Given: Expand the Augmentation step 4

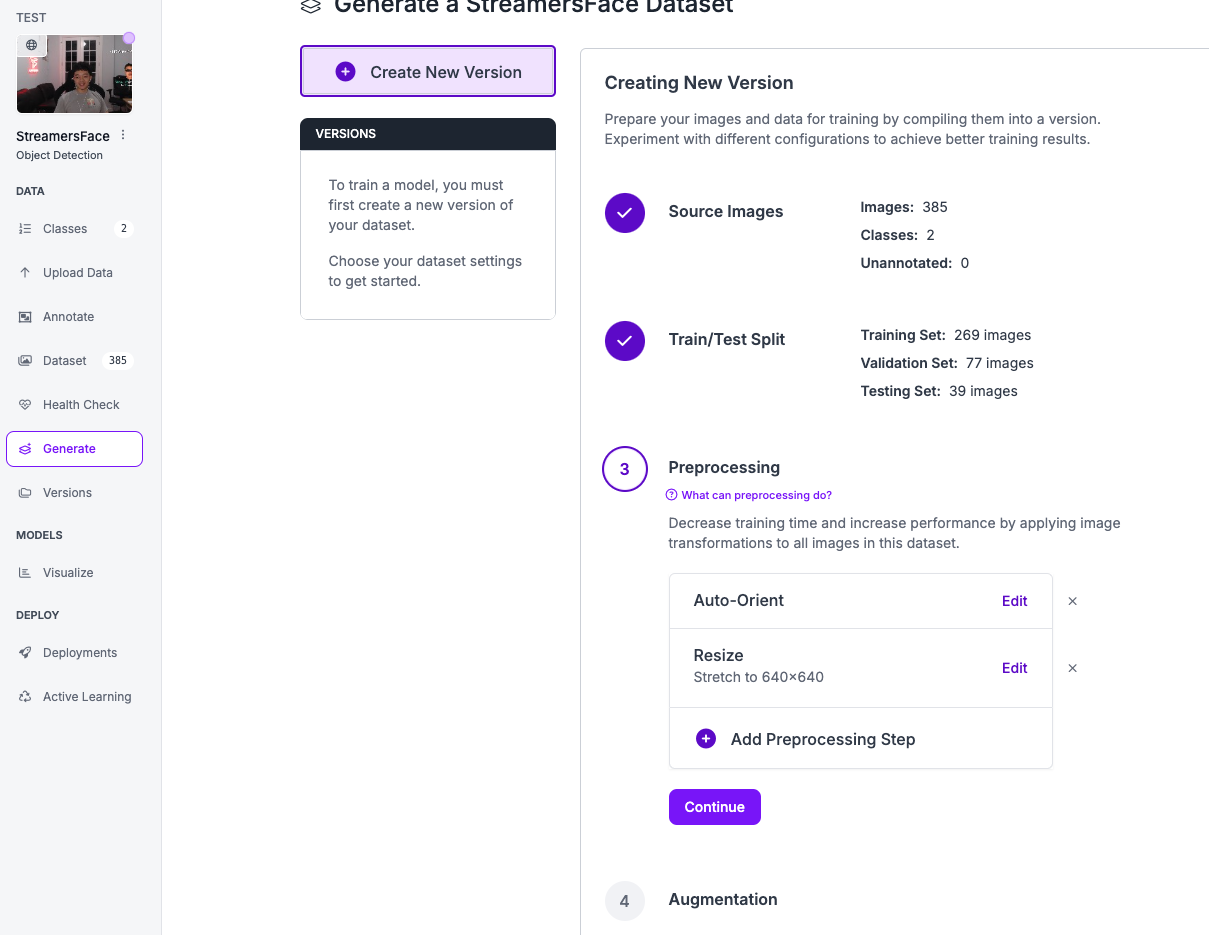Looking at the screenshot, I should tap(722, 900).
